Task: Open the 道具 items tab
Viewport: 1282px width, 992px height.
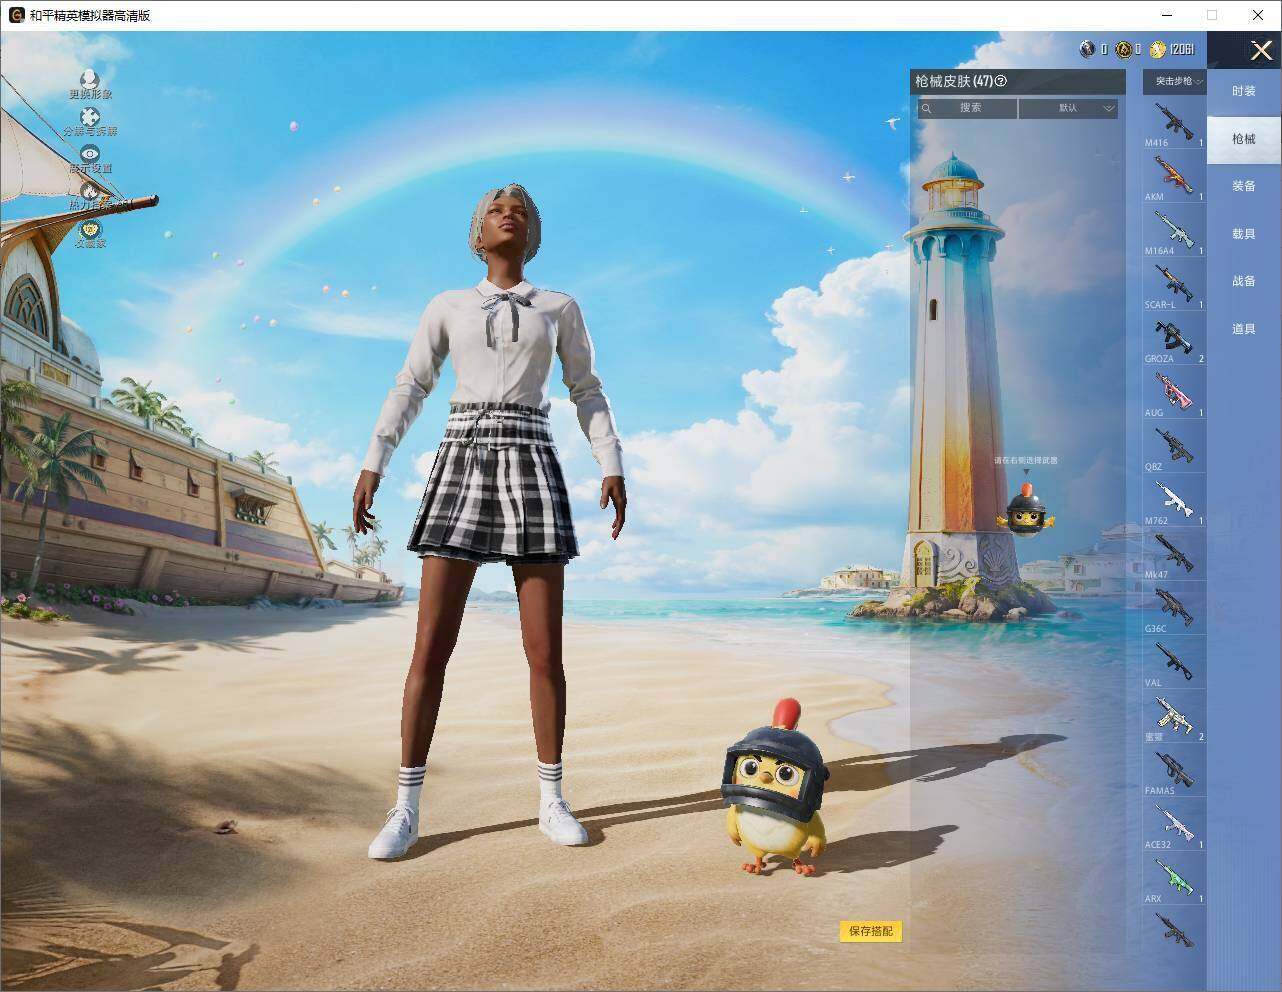Action: point(1244,328)
